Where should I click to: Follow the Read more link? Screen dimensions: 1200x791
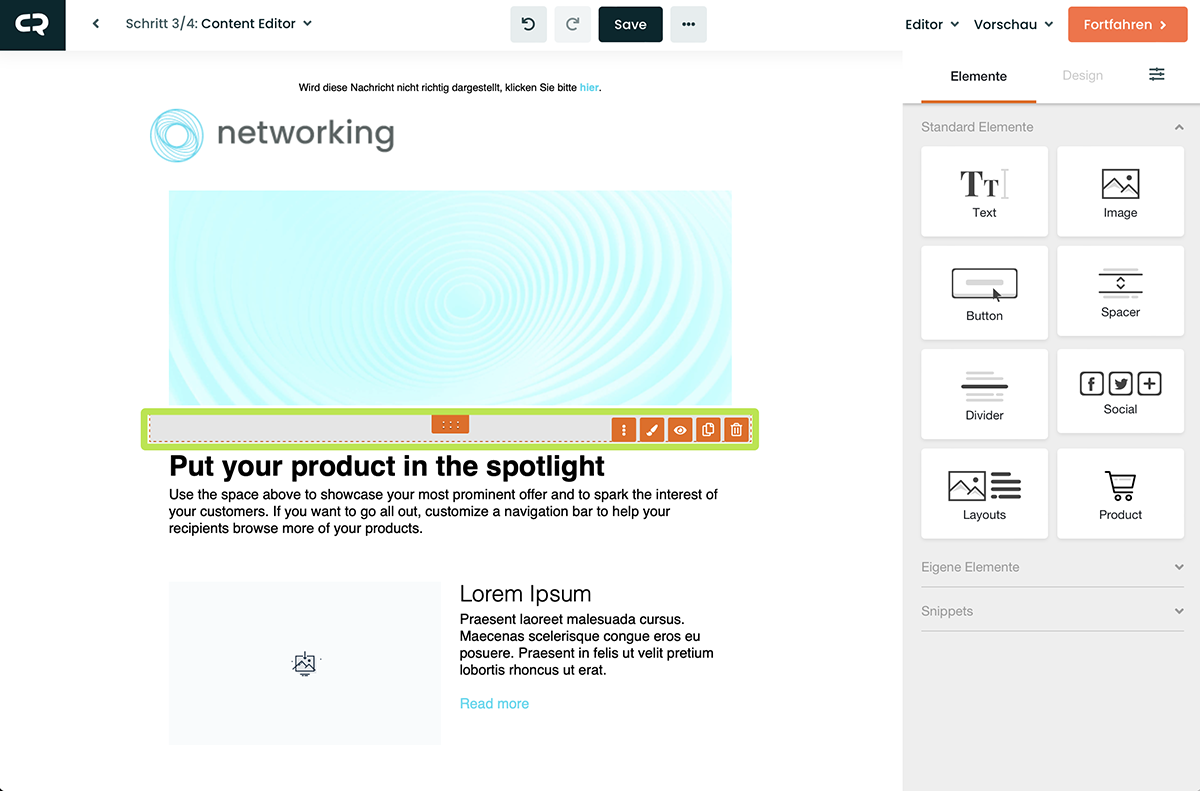pyautogui.click(x=494, y=704)
